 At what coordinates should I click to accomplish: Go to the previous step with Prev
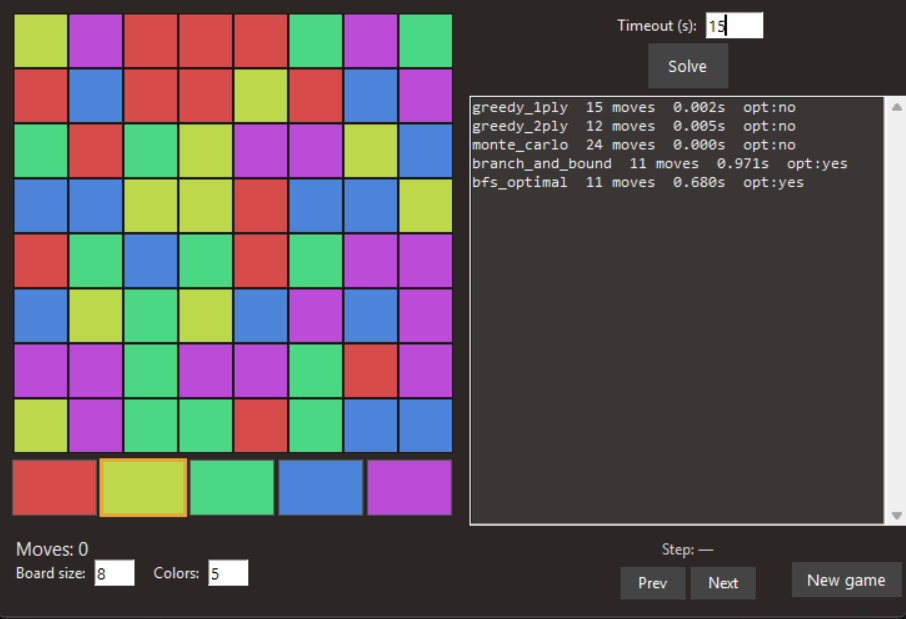point(652,583)
